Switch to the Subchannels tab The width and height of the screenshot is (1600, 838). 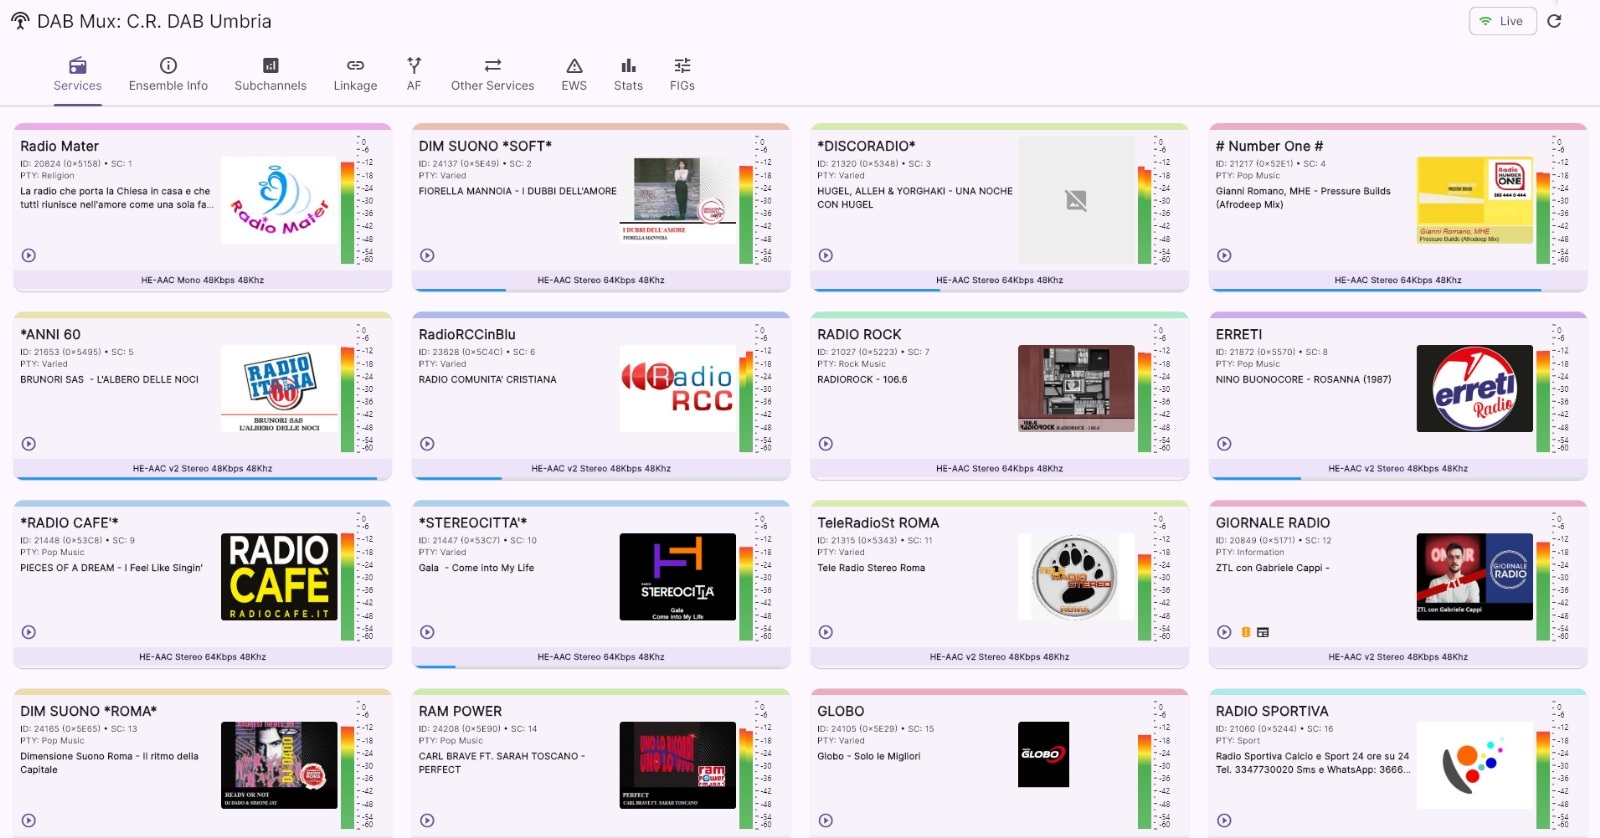click(x=270, y=75)
